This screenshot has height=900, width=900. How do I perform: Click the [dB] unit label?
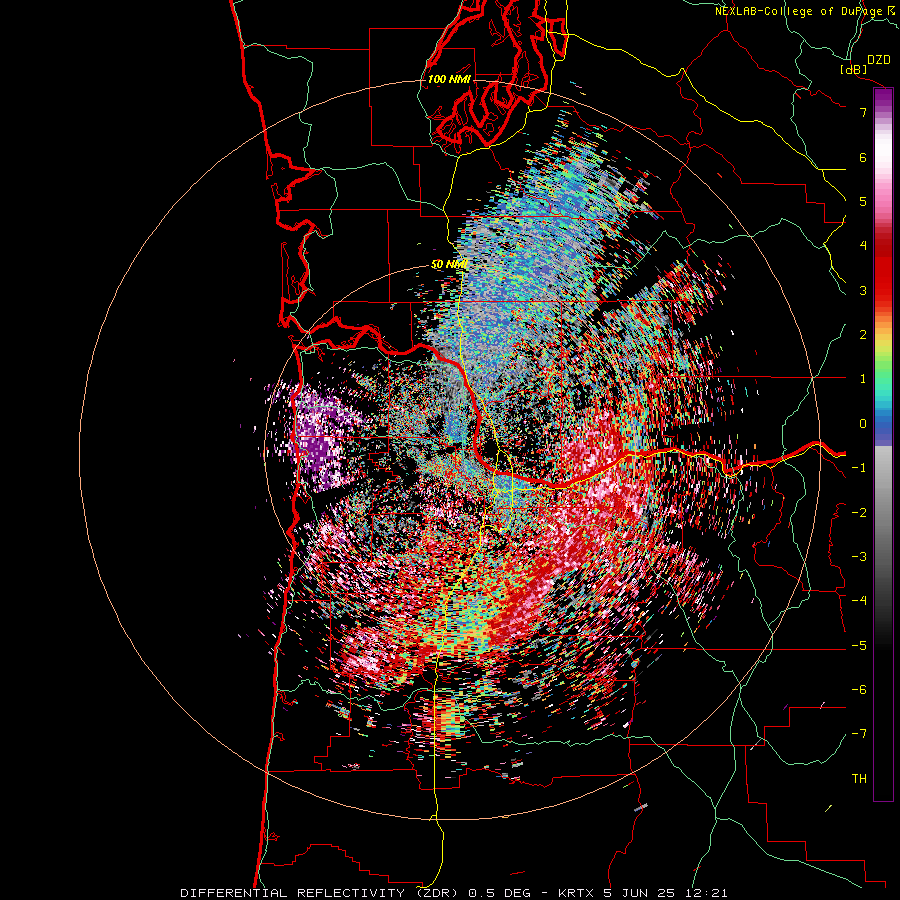pos(854,69)
